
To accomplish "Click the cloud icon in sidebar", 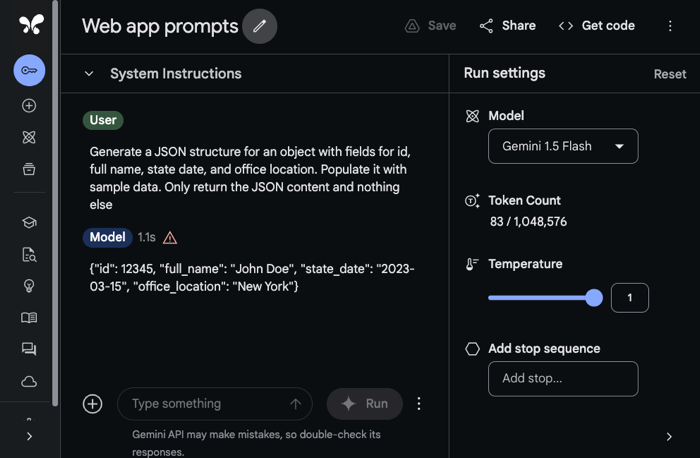I will tap(29, 381).
